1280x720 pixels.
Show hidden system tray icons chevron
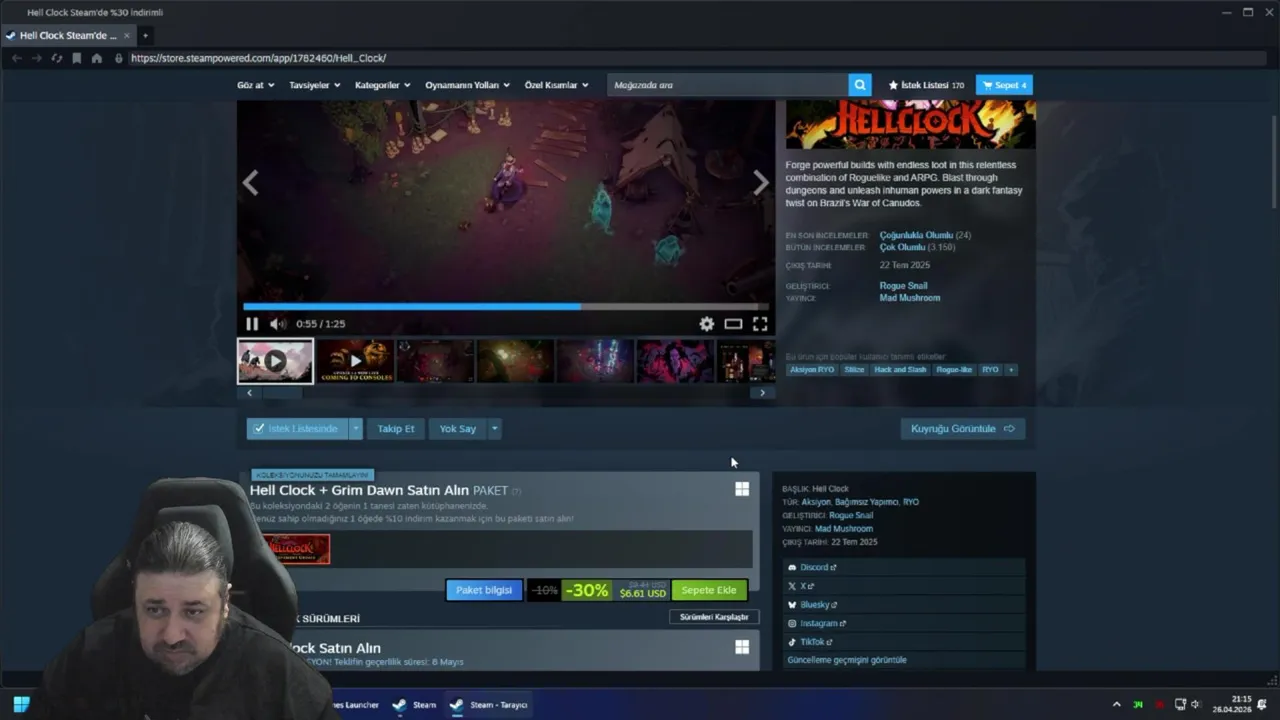pyautogui.click(x=1117, y=705)
